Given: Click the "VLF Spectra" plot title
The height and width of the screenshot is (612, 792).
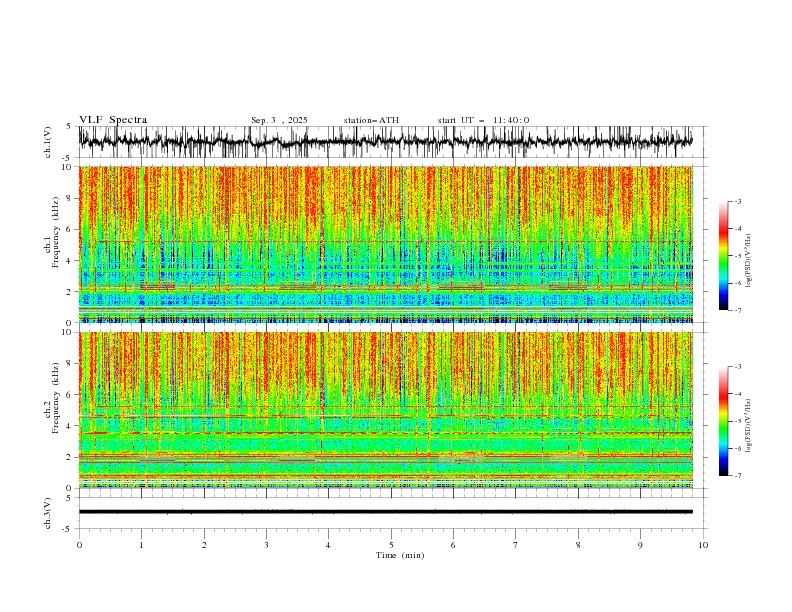Looking at the screenshot, I should (x=113, y=120).
